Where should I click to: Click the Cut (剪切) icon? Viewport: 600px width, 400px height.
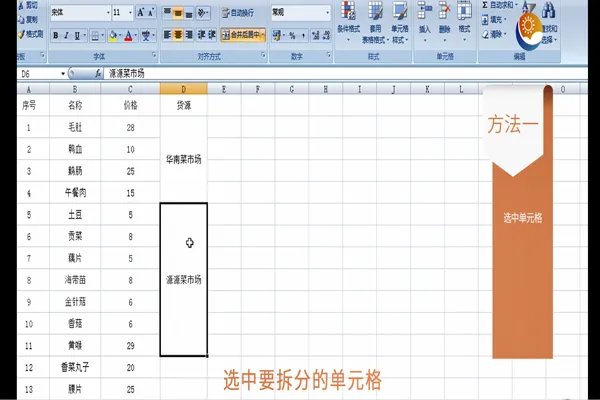(22, 5)
